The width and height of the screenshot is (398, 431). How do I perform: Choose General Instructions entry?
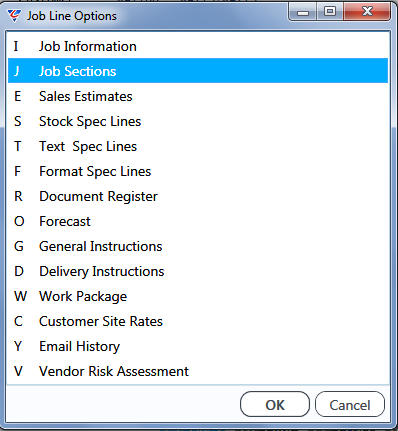tap(198, 246)
